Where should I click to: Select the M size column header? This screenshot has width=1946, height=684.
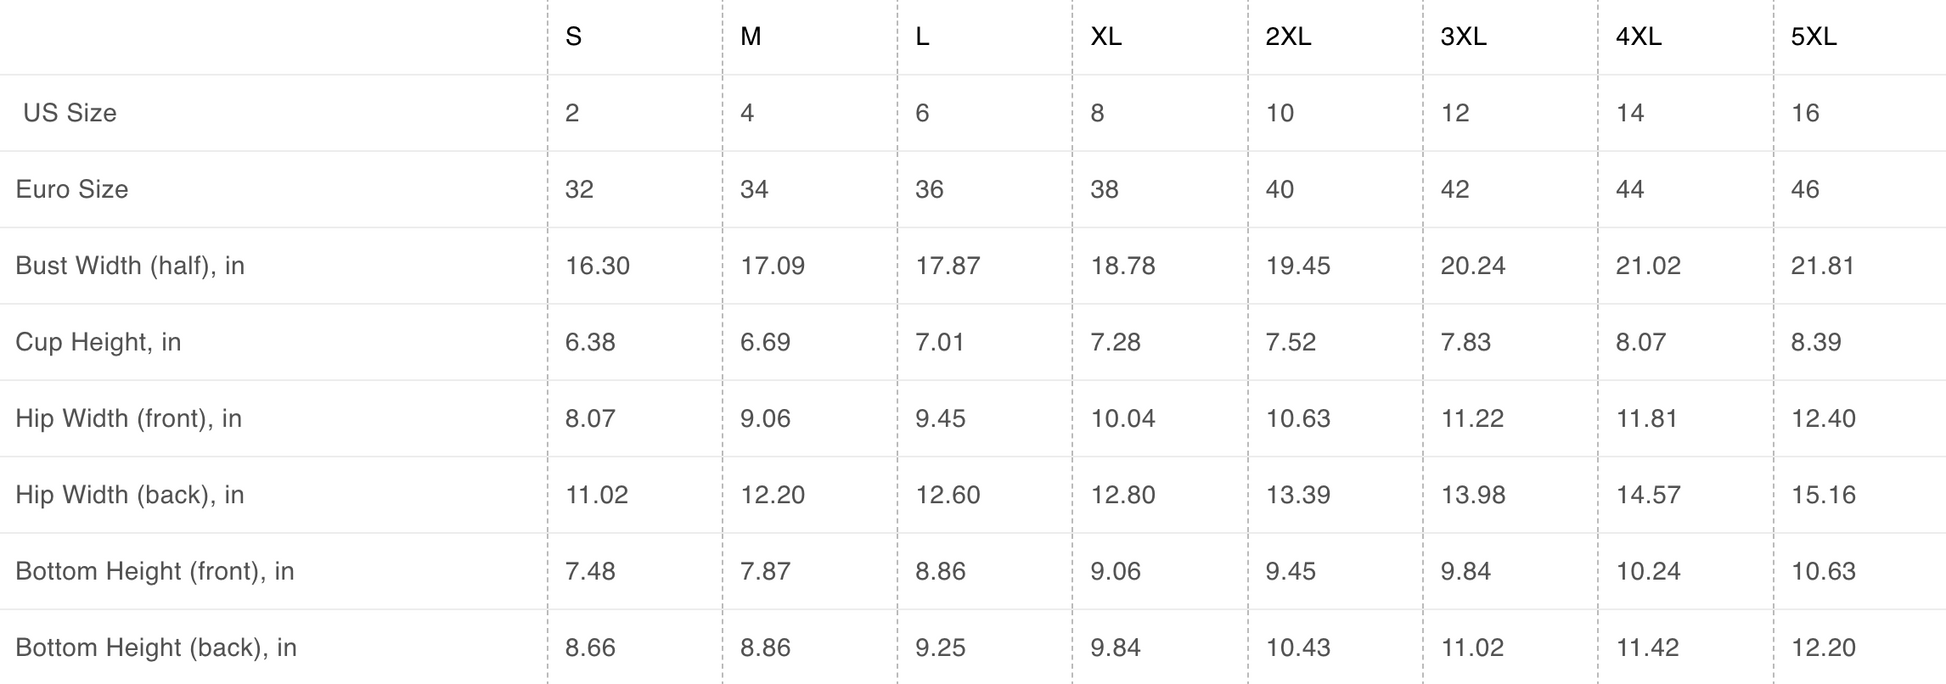(750, 37)
